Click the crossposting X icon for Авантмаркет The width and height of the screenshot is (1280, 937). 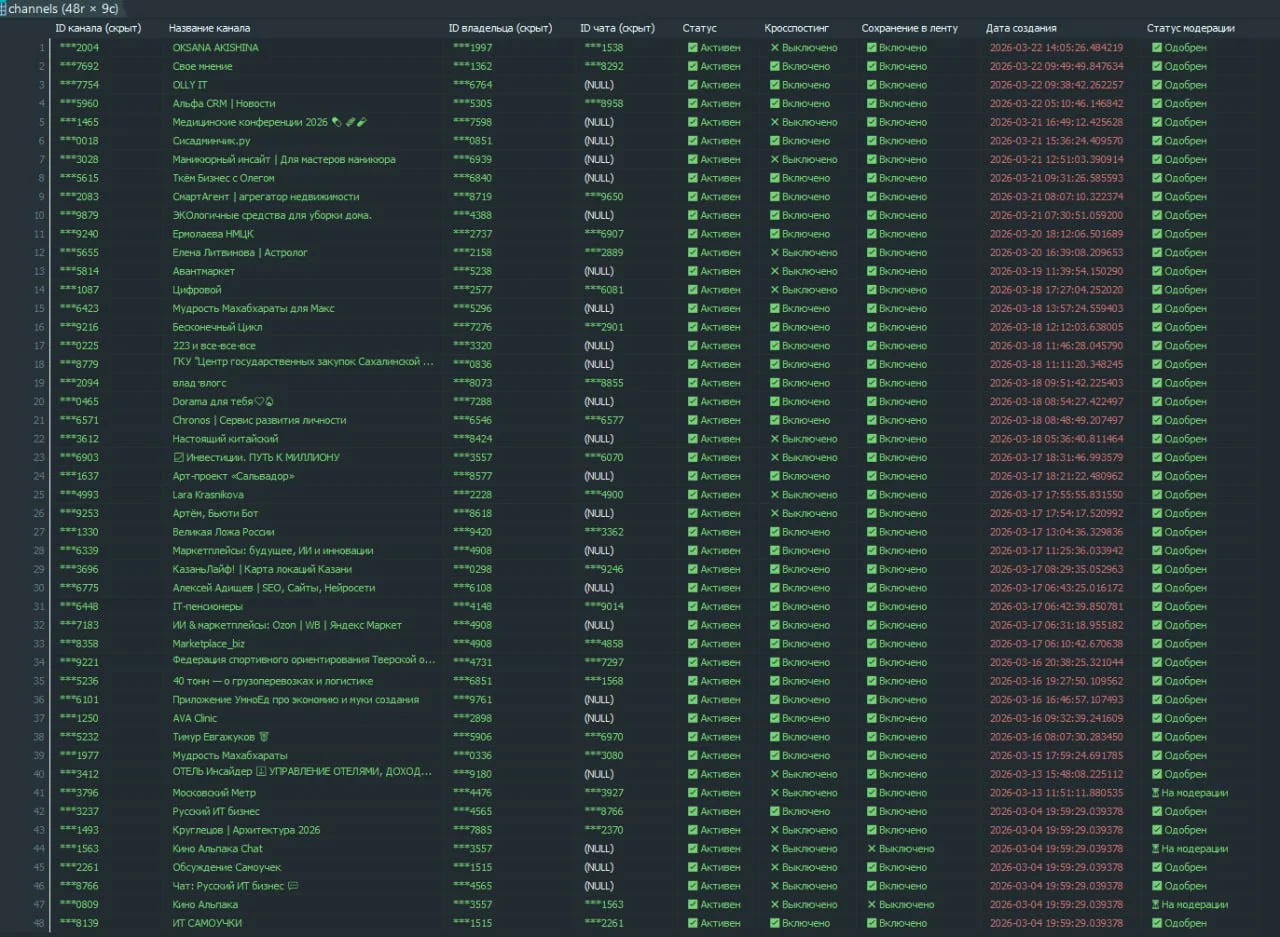click(x=775, y=271)
